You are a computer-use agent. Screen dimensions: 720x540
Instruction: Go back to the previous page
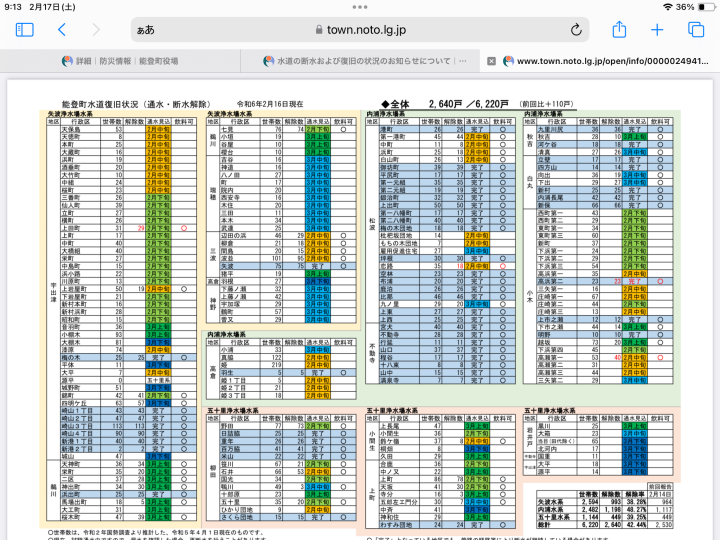coord(62,30)
